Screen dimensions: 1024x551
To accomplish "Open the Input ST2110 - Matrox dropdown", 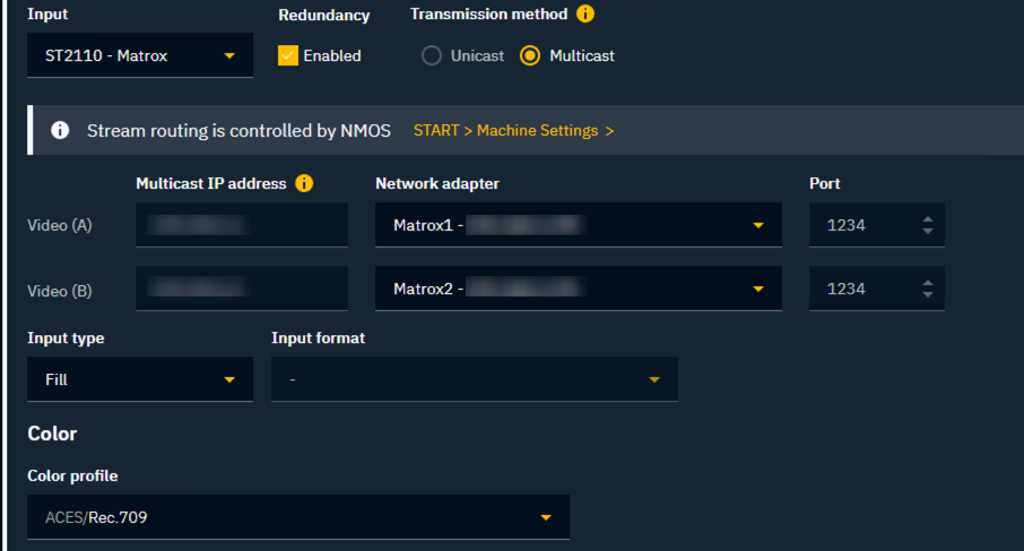I will [140, 56].
